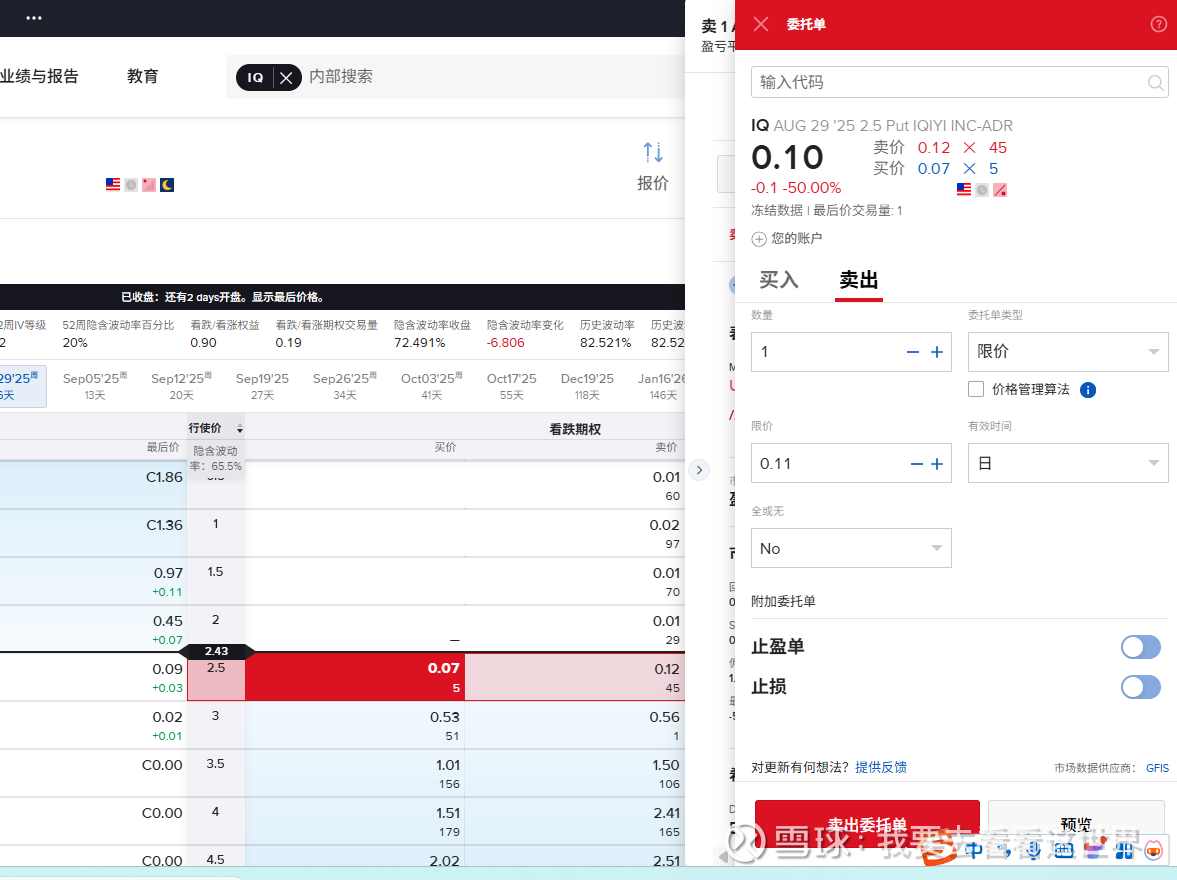This screenshot has width=1177, height=880.
Task: Open the 全或无 No dropdown
Action: (851, 548)
